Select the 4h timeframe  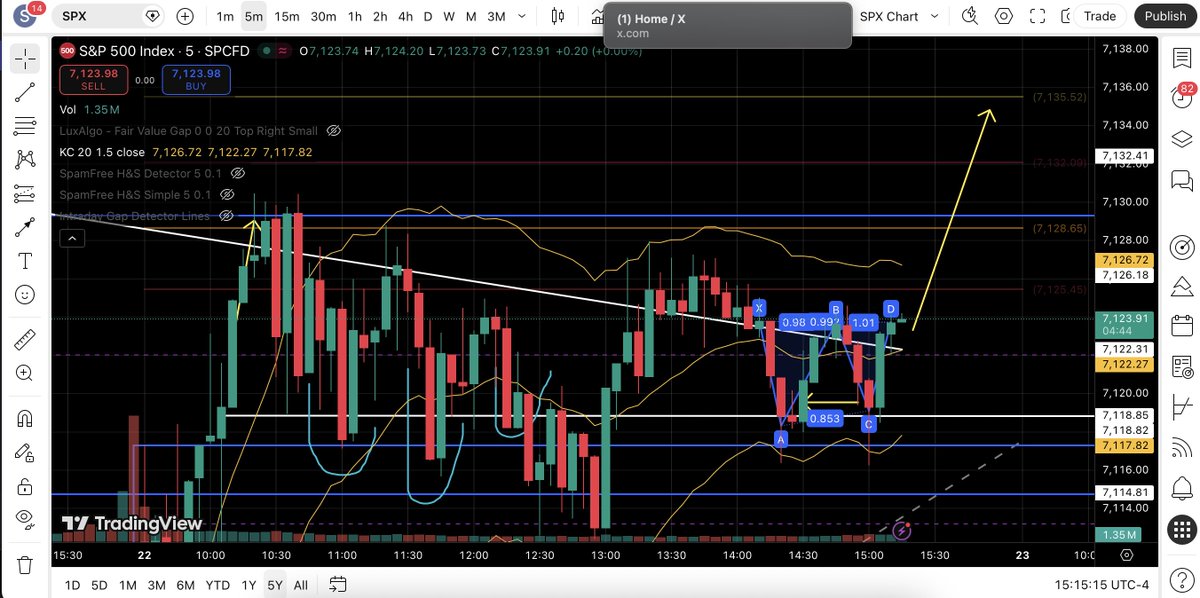(404, 16)
